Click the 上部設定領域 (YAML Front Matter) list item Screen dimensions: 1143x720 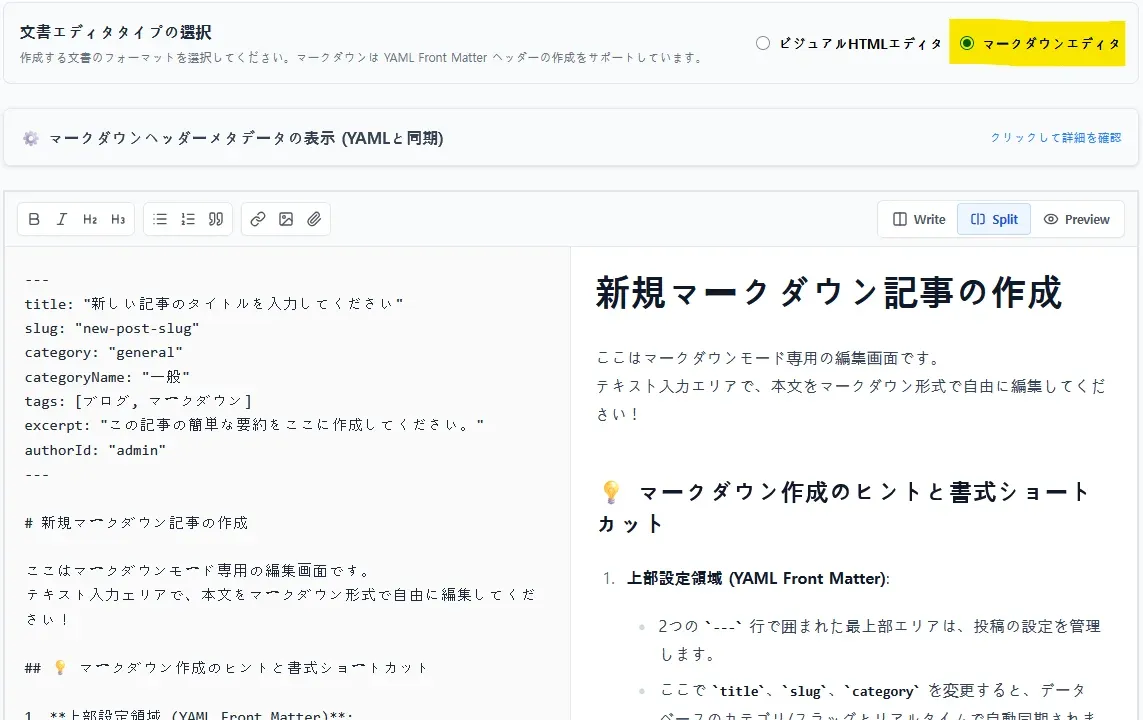pos(758,579)
